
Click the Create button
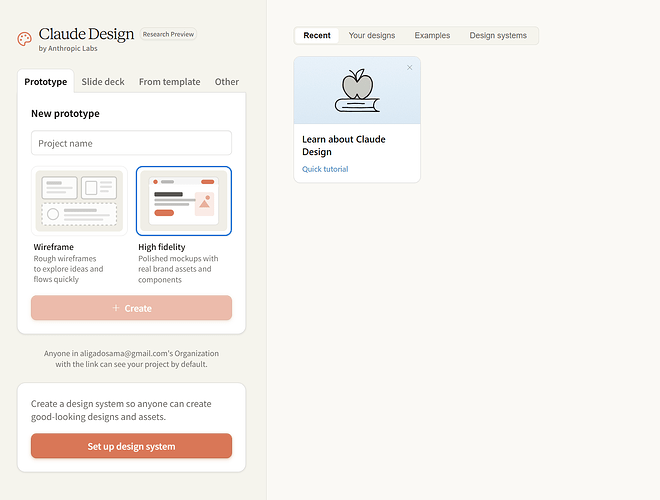pyautogui.click(x=131, y=308)
